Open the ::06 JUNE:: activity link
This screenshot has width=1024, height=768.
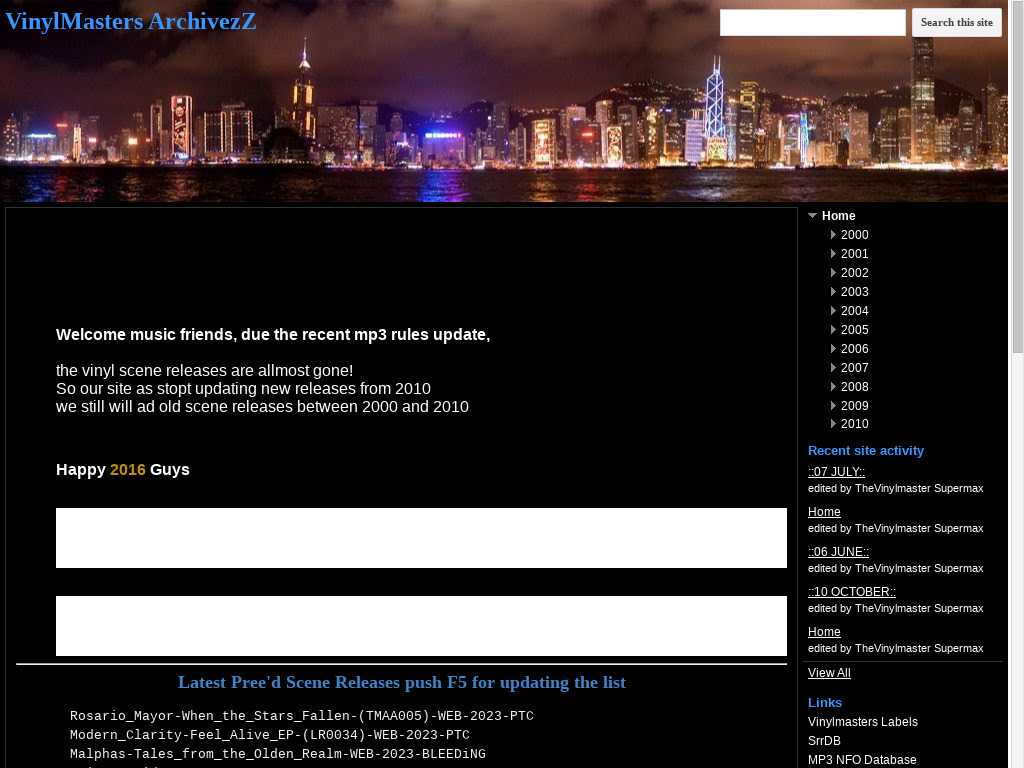pyautogui.click(x=838, y=552)
